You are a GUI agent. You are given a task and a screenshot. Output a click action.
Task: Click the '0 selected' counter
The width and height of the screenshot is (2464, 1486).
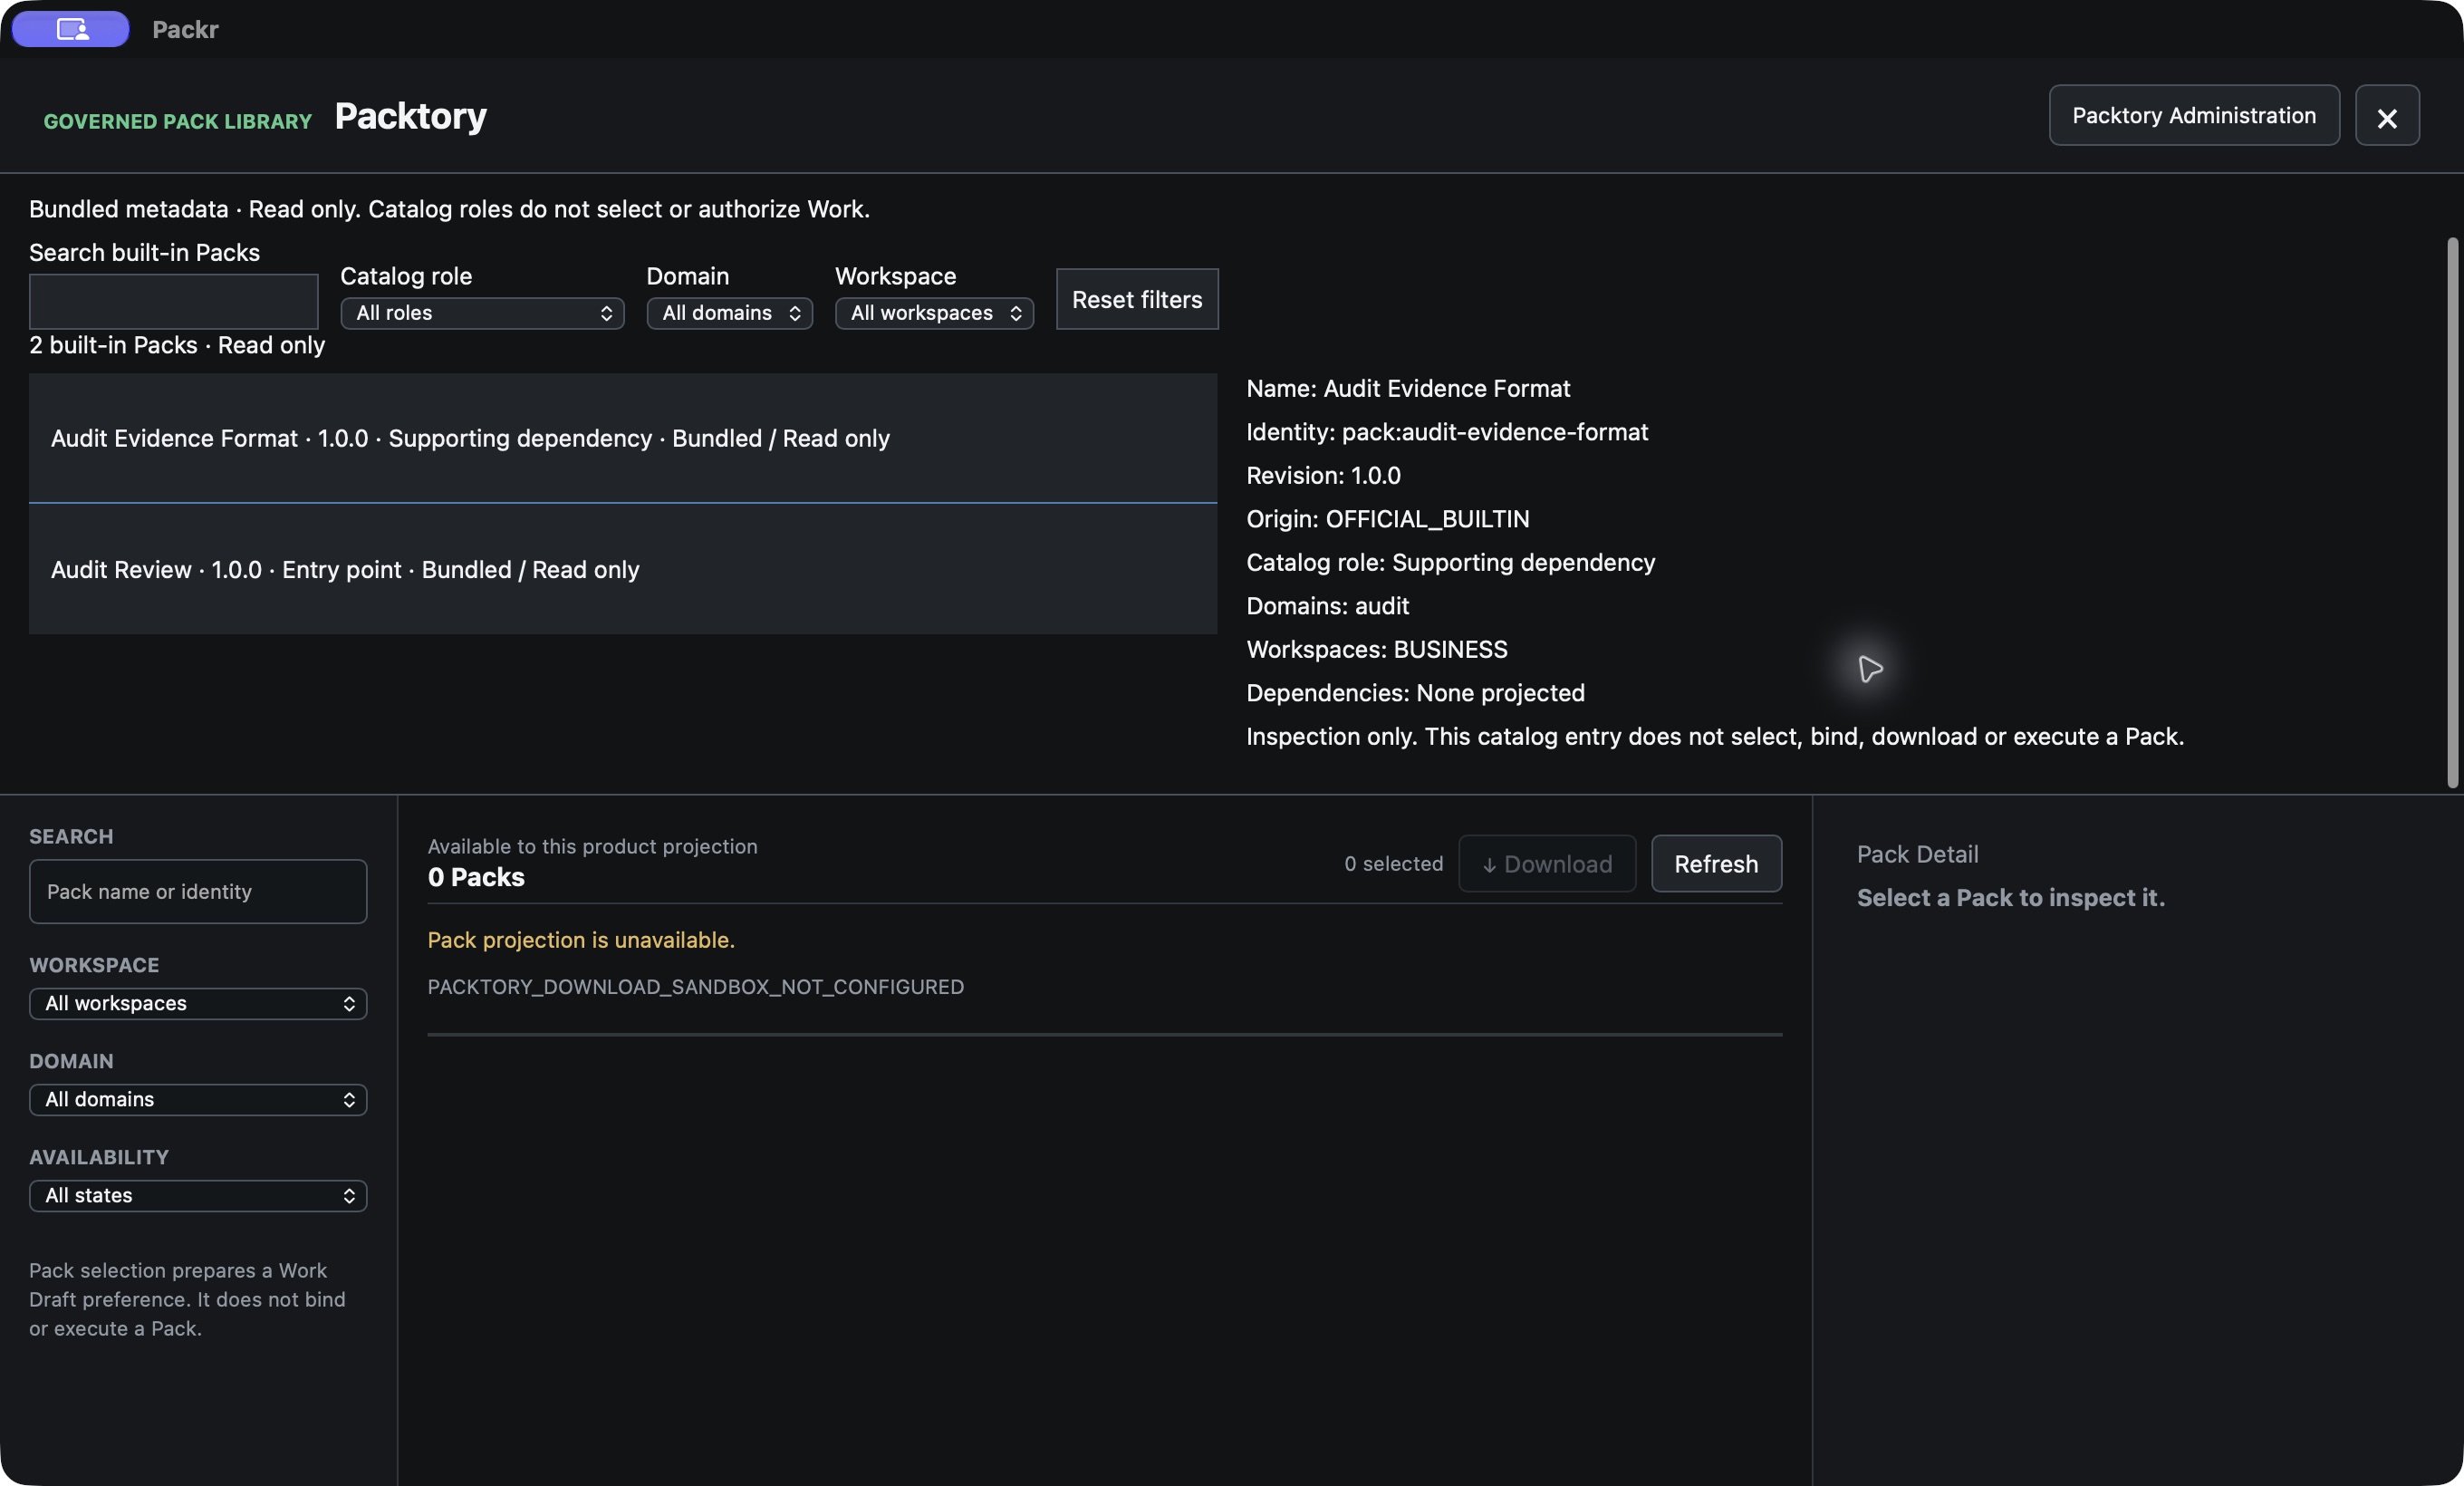[x=1393, y=864]
